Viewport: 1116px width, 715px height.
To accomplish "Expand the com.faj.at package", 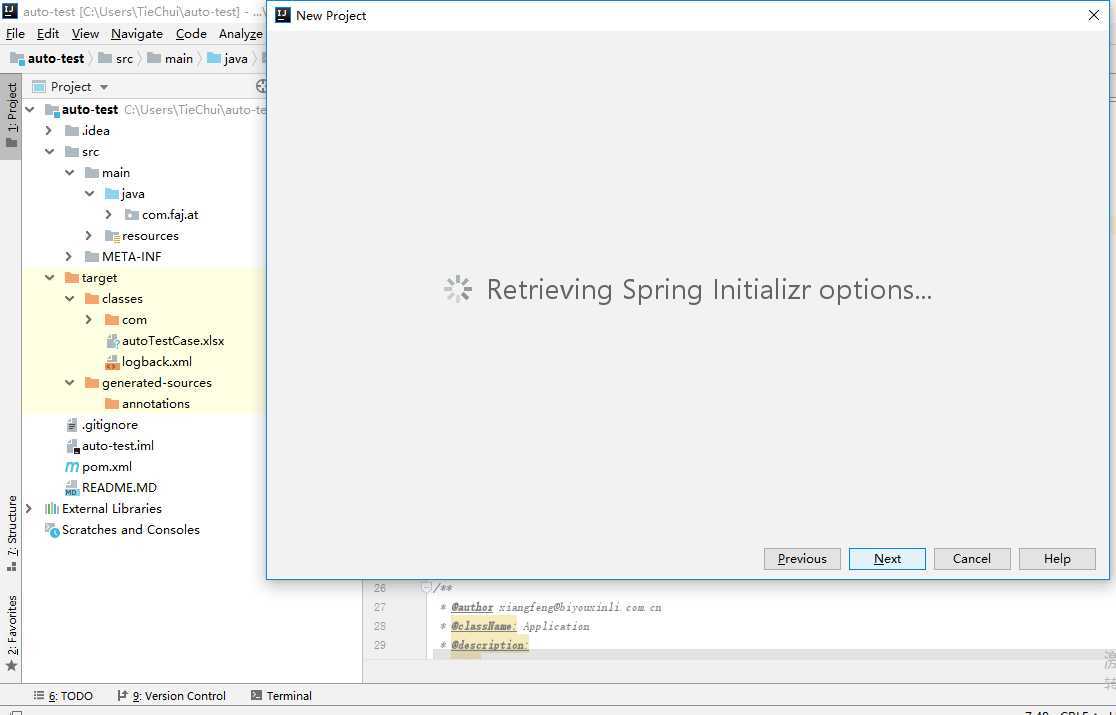I will [x=108, y=214].
